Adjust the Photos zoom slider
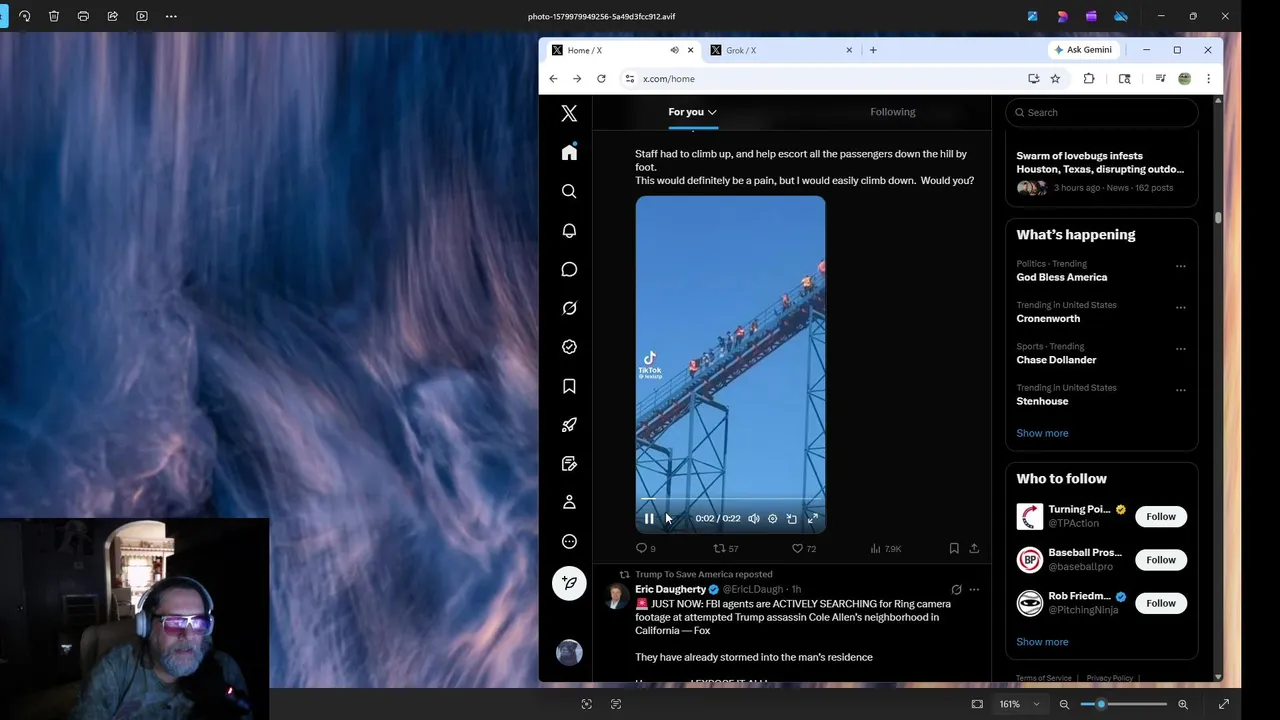Image resolution: width=1280 pixels, height=720 pixels. coord(1124,704)
